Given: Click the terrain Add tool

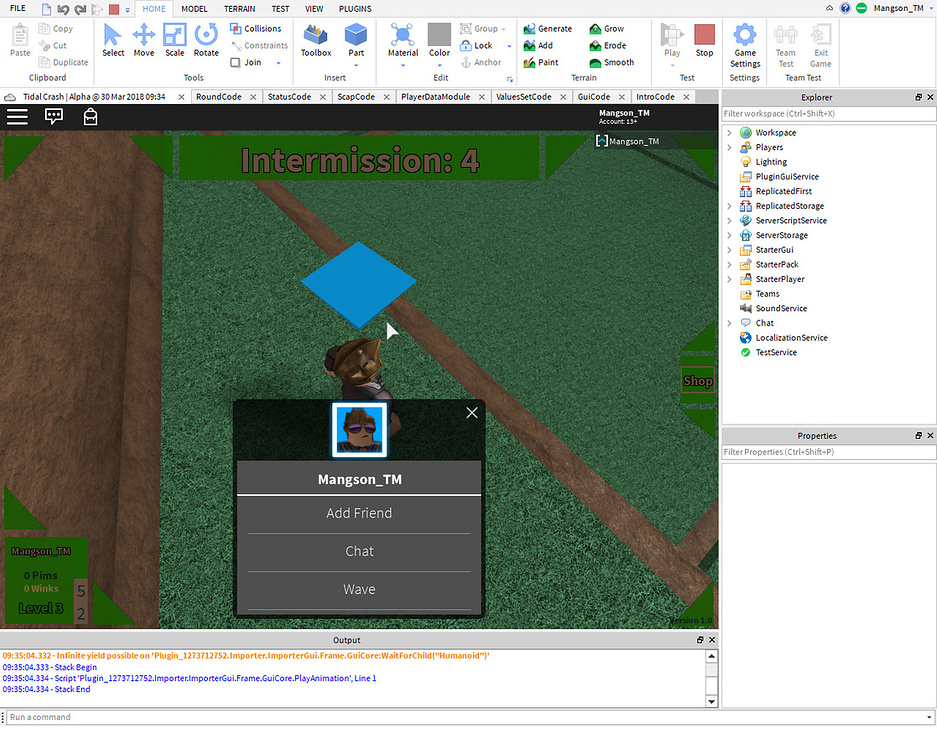Looking at the screenshot, I should [538, 45].
